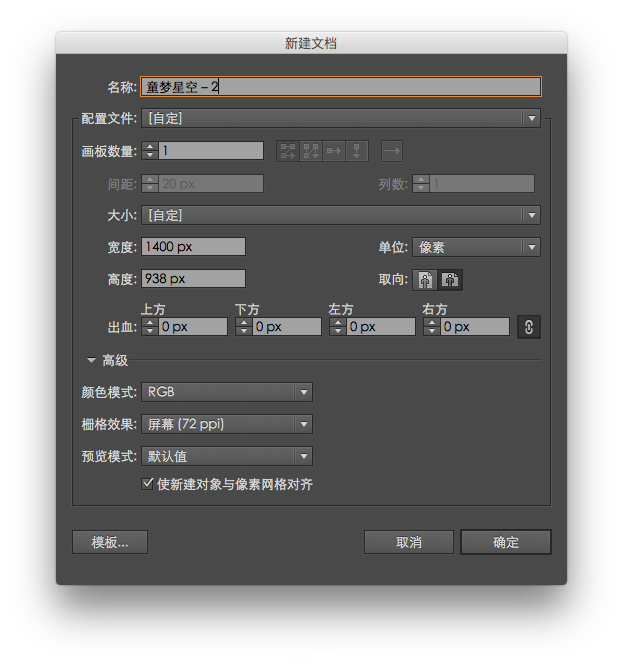Toggle the bleed link chain icon
This screenshot has height=665, width=623.
528,327
